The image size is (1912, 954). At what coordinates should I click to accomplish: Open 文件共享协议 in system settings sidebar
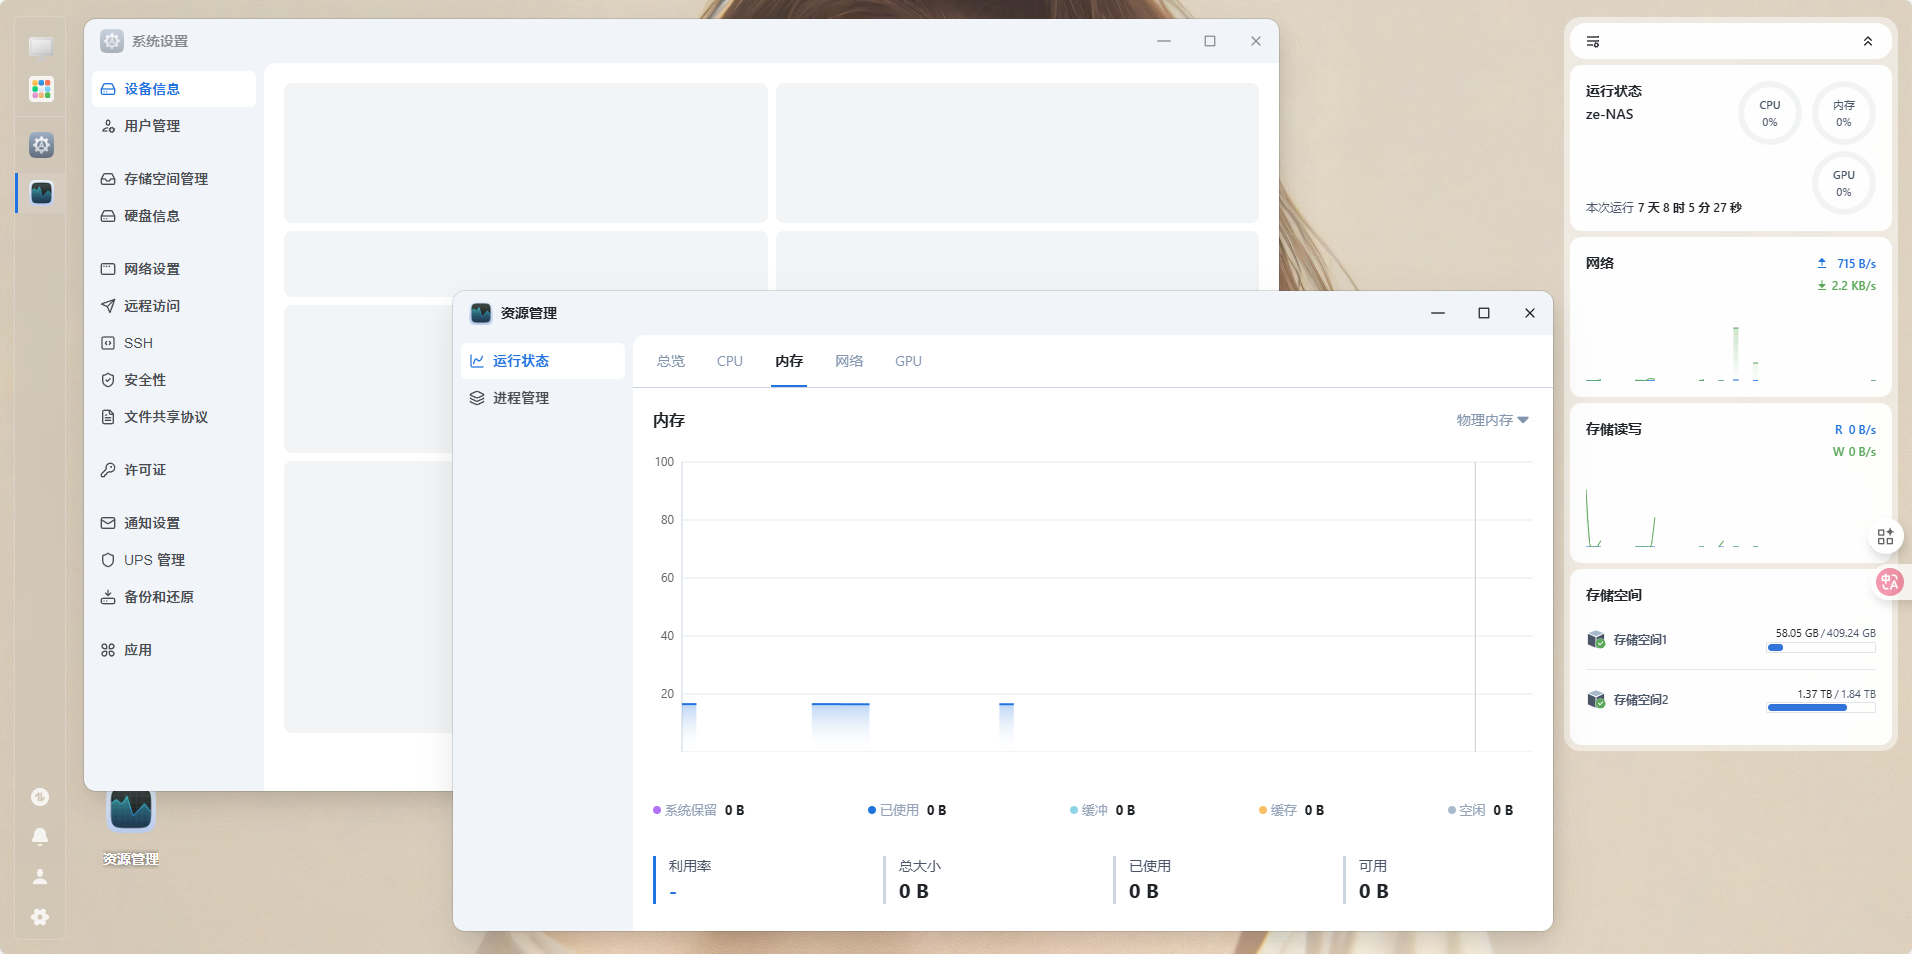174,417
